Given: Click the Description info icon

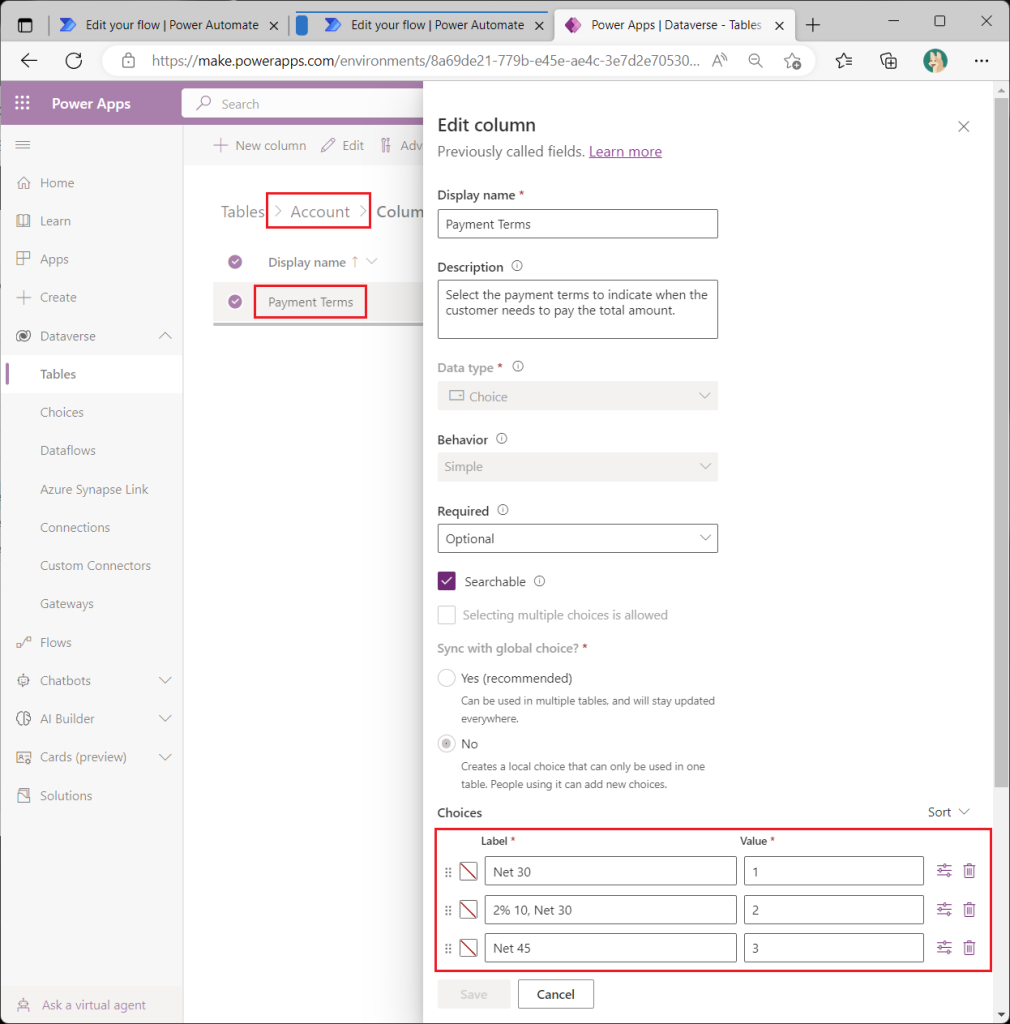Looking at the screenshot, I should 516,266.
